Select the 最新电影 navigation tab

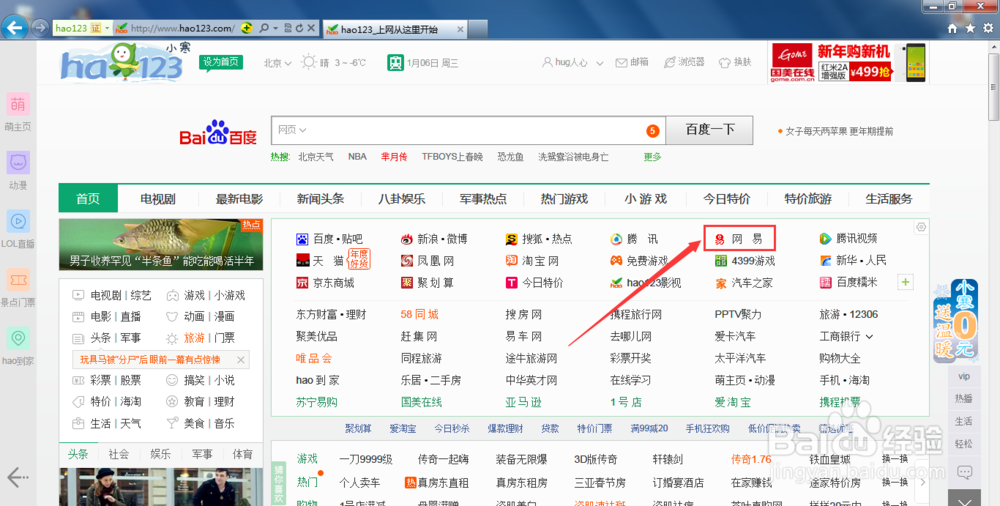239,198
